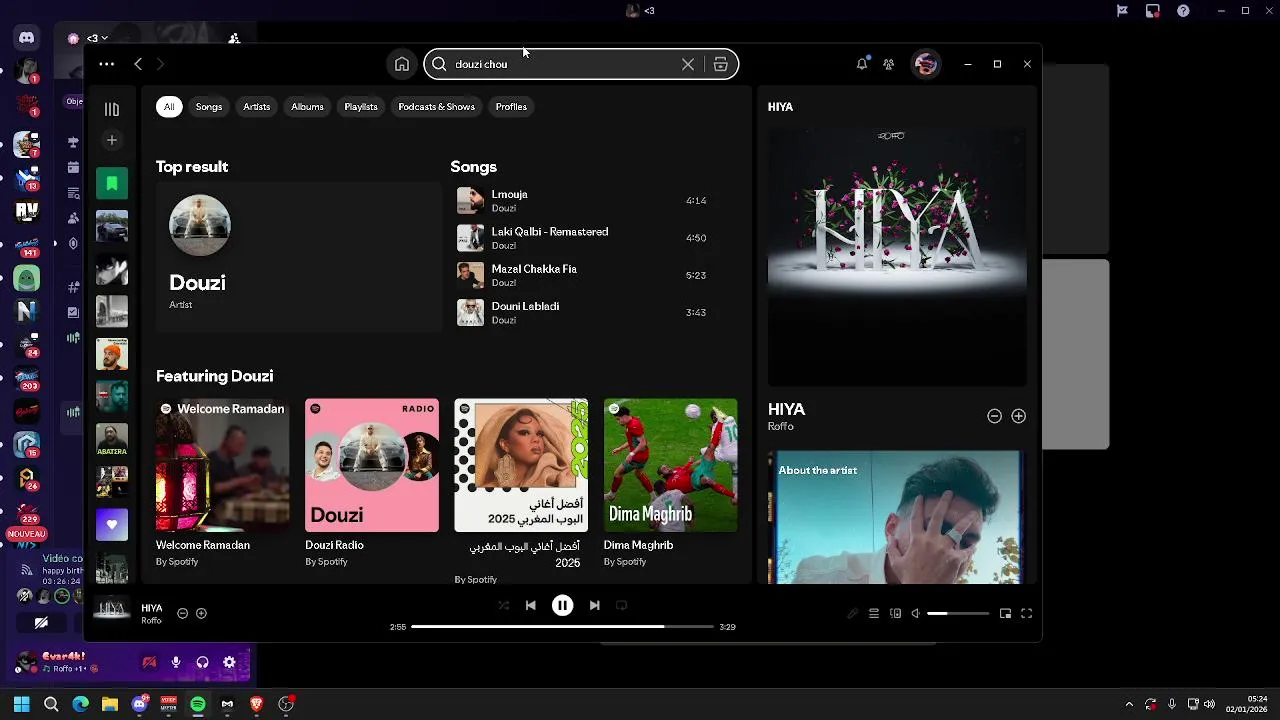The image size is (1280, 720).
Task: Switch to the Artists filter
Action: (x=257, y=107)
